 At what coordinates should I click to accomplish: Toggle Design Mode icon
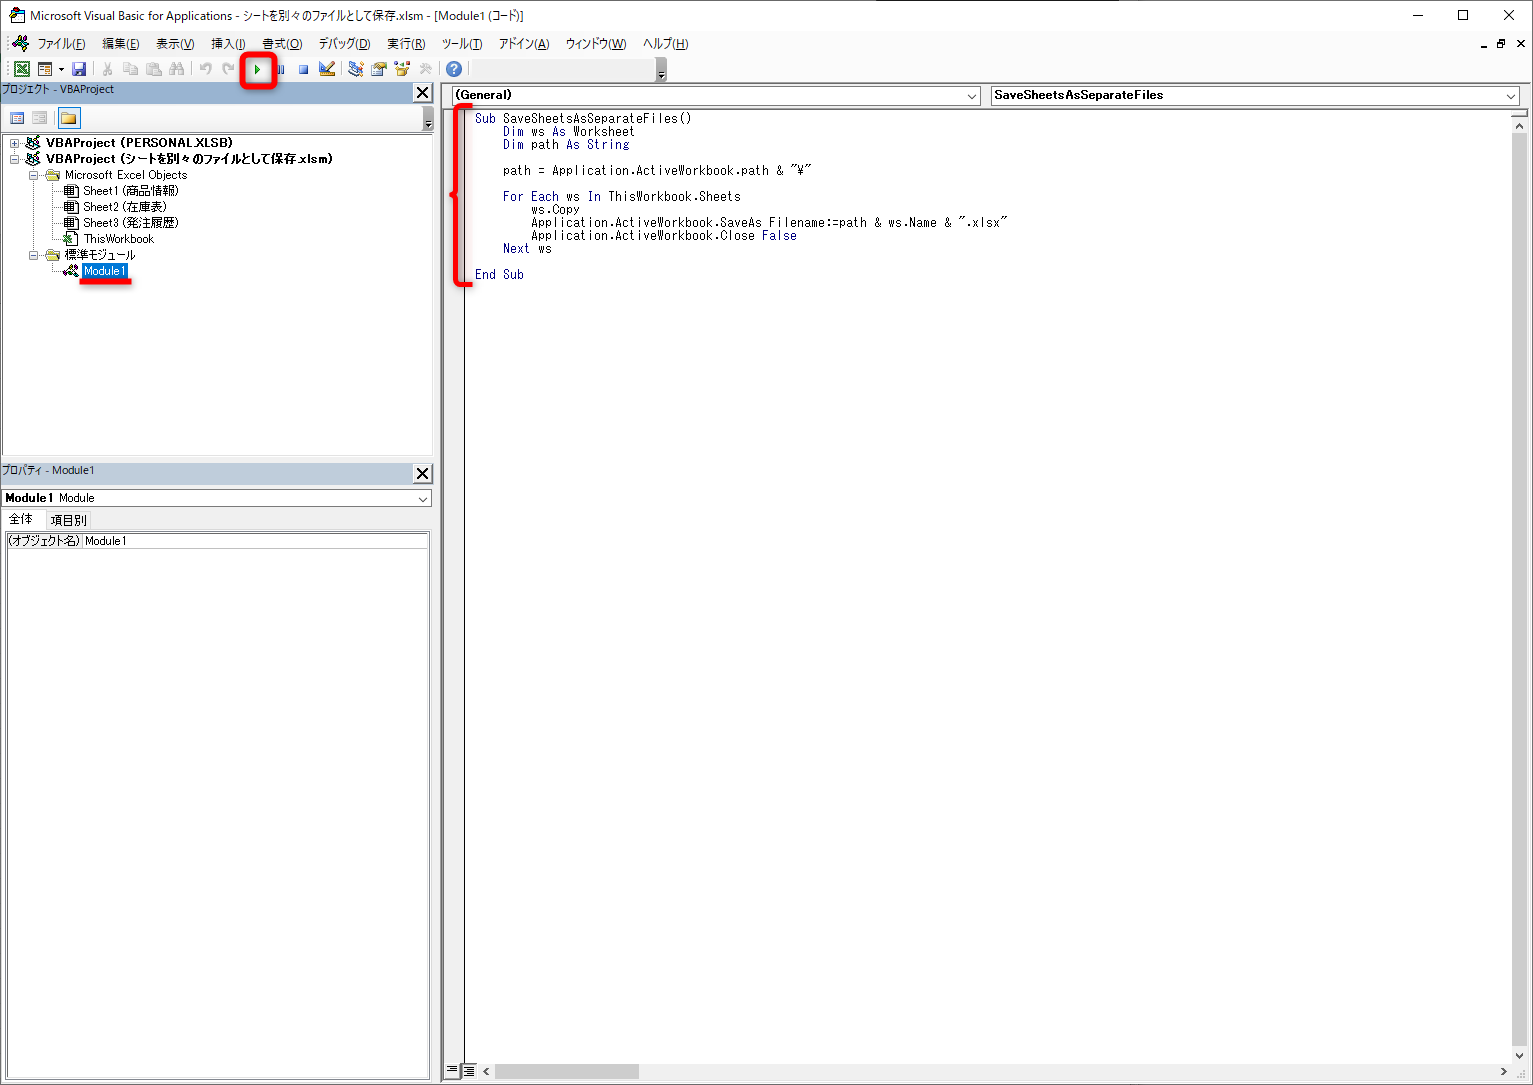click(326, 69)
